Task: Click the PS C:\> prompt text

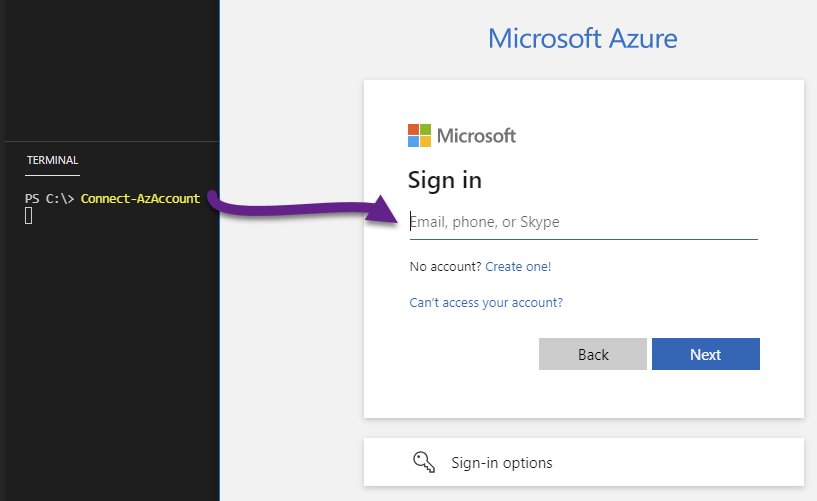Action: click(x=49, y=198)
